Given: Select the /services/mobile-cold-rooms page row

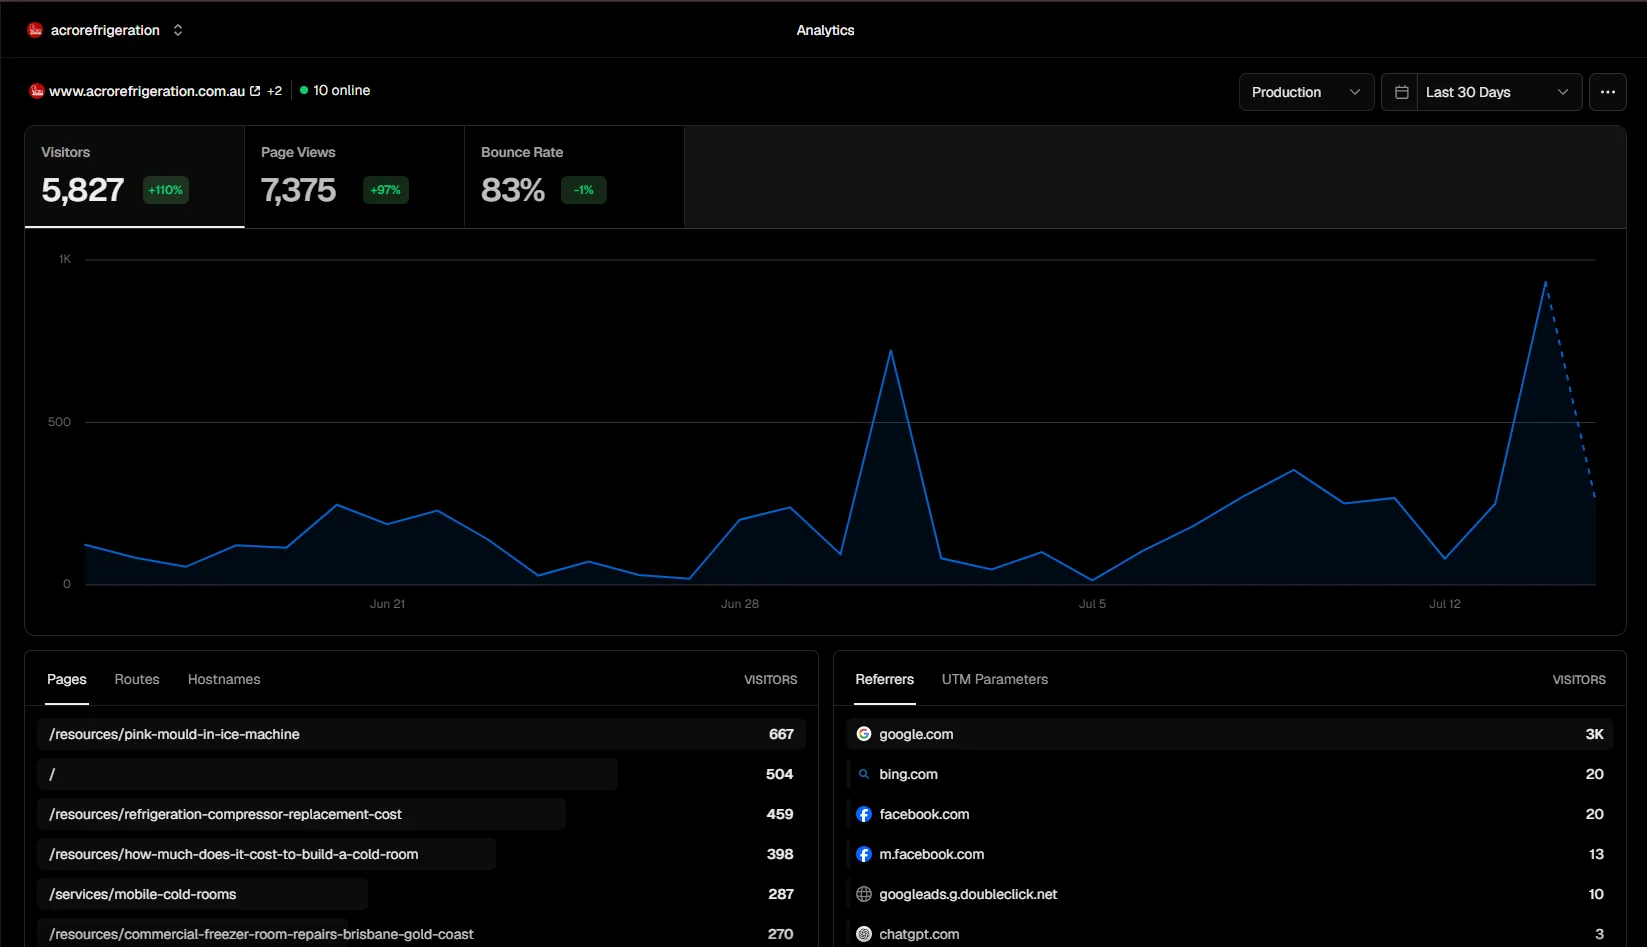Looking at the screenshot, I should (x=421, y=894).
